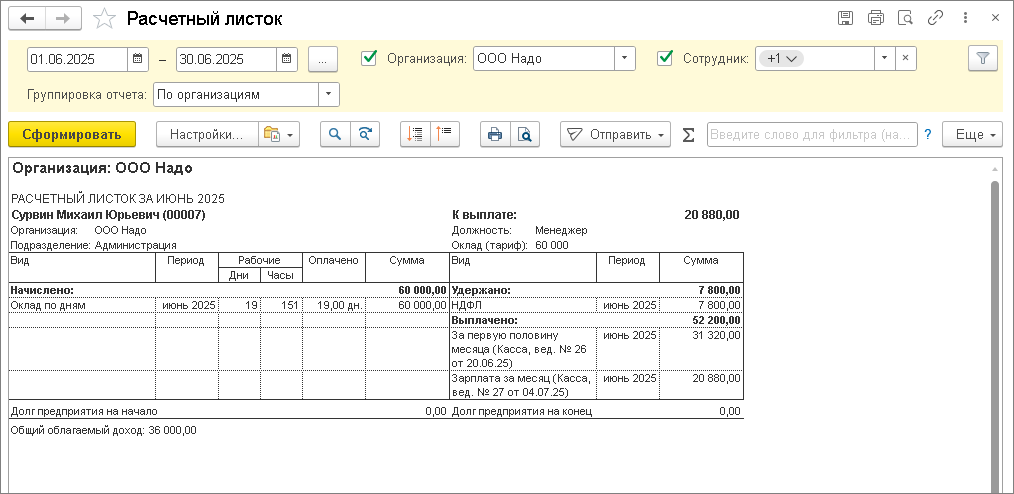Choose period with the ellipsis button

tap(323, 59)
